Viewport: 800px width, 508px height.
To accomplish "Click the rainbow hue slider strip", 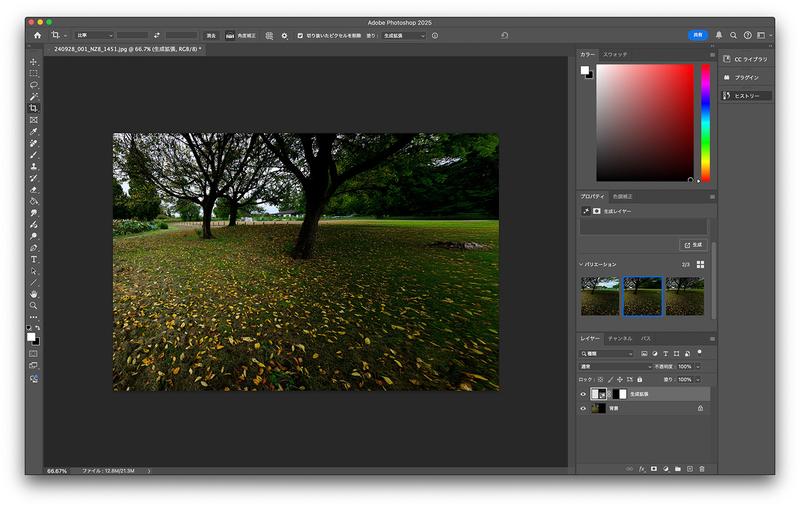I will (x=705, y=122).
